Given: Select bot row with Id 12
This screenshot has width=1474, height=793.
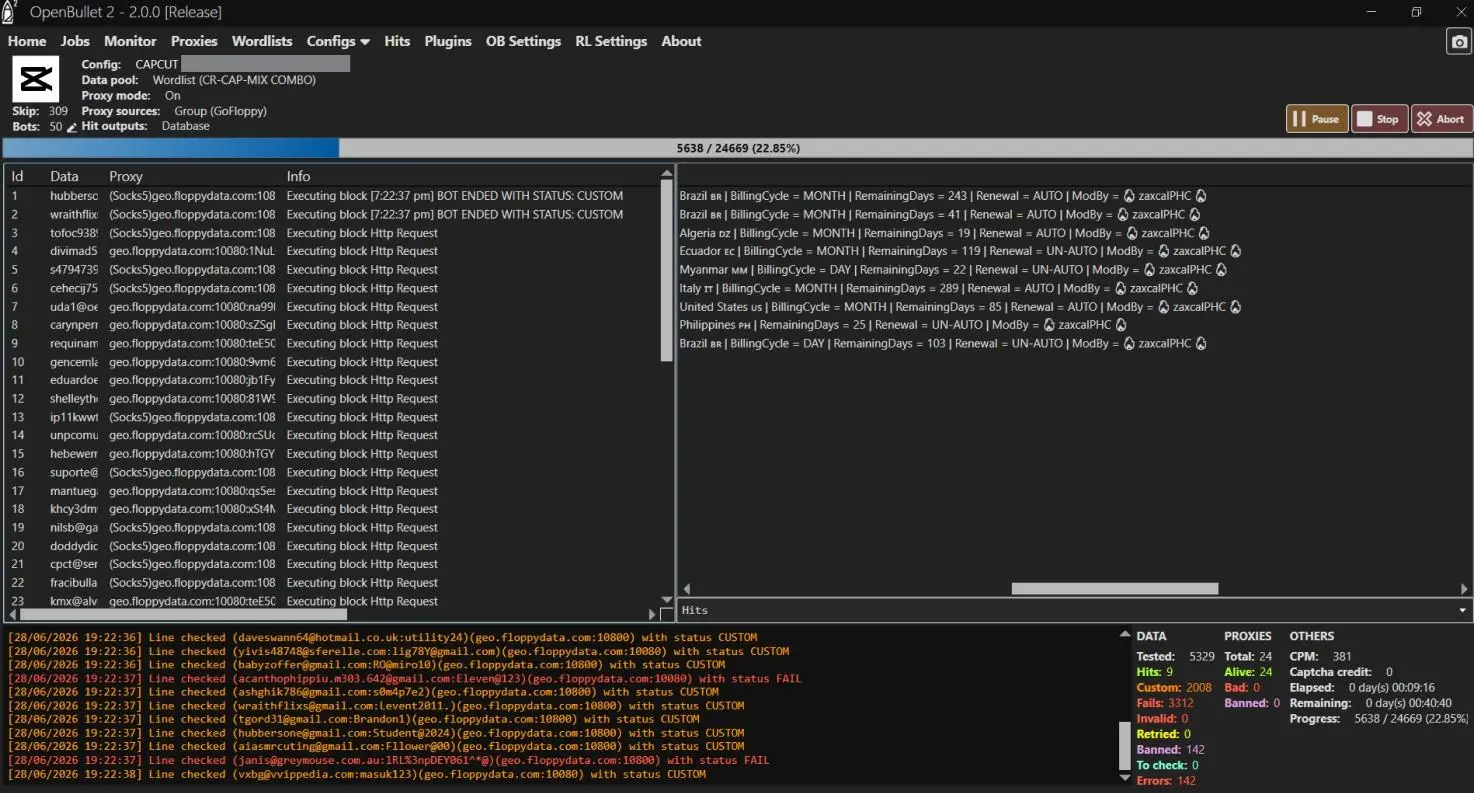Looking at the screenshot, I should [333, 399].
